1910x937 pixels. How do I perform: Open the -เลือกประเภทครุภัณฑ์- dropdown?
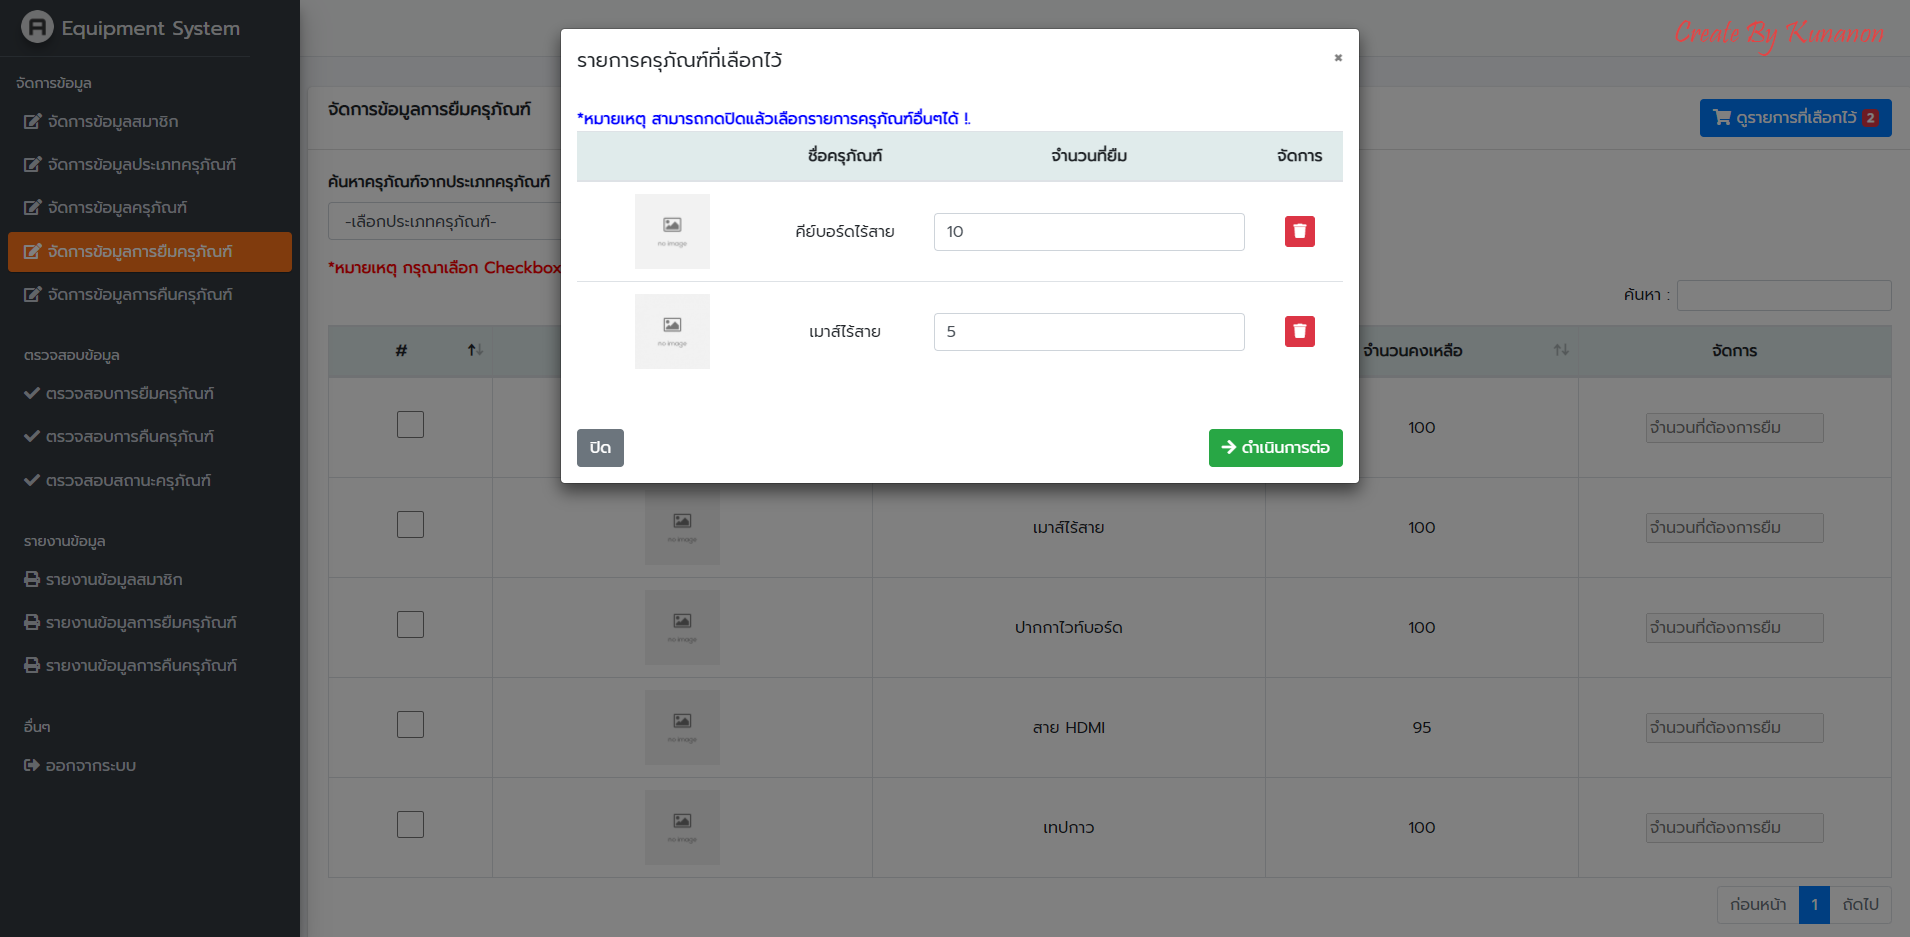click(x=445, y=222)
